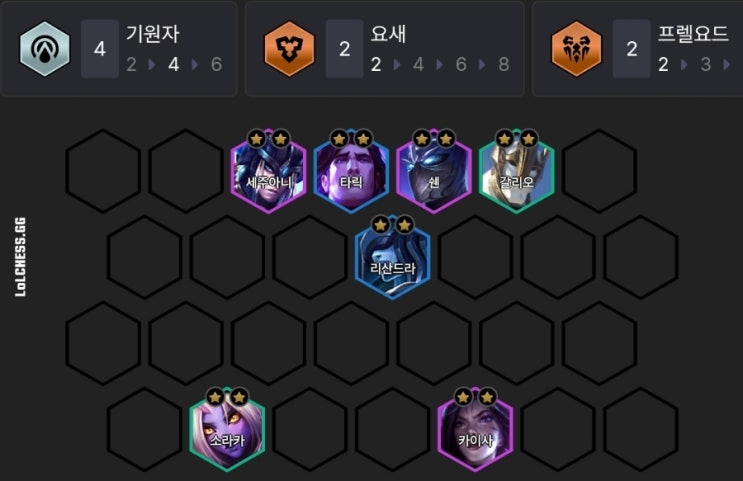Select the 갈리오 champion portrait
Viewport: 743px width, 481px height.
tap(516, 171)
